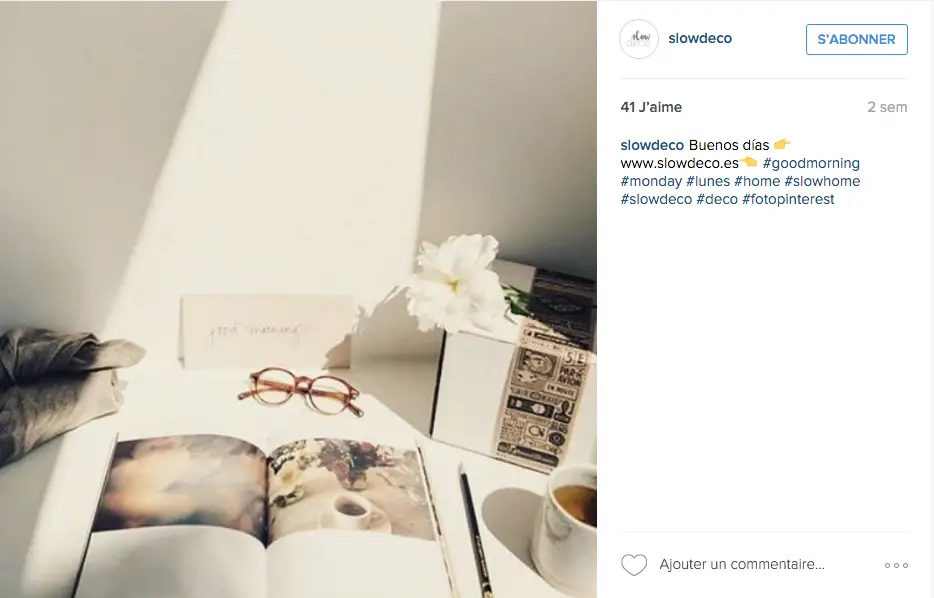Open the three-dots more options menu
Viewport: 934px width, 598px height.
point(896,565)
